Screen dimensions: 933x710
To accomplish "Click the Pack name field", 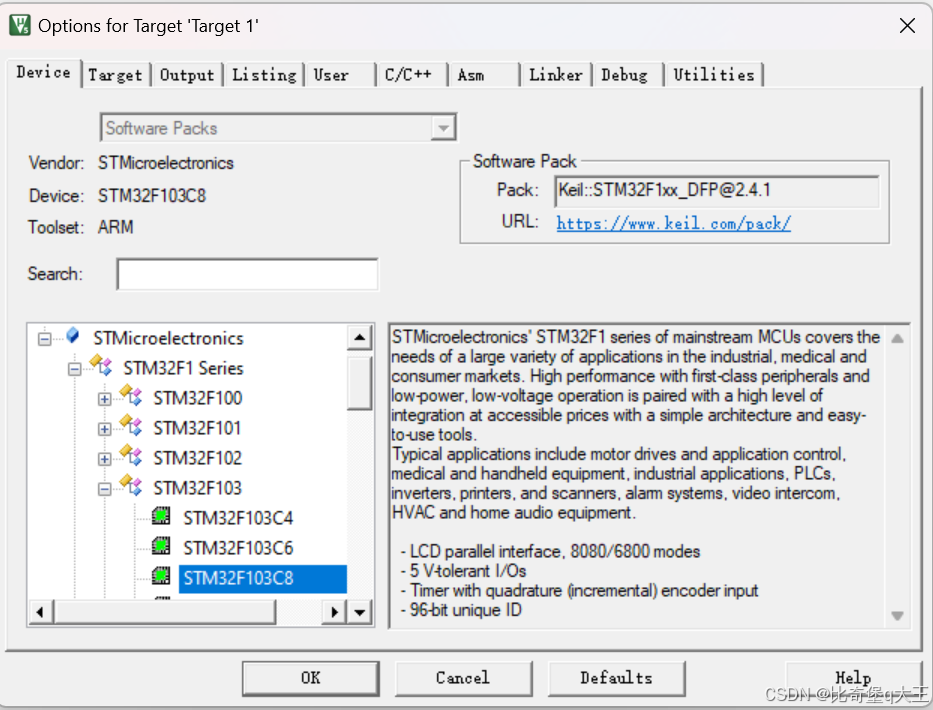I will [717, 191].
